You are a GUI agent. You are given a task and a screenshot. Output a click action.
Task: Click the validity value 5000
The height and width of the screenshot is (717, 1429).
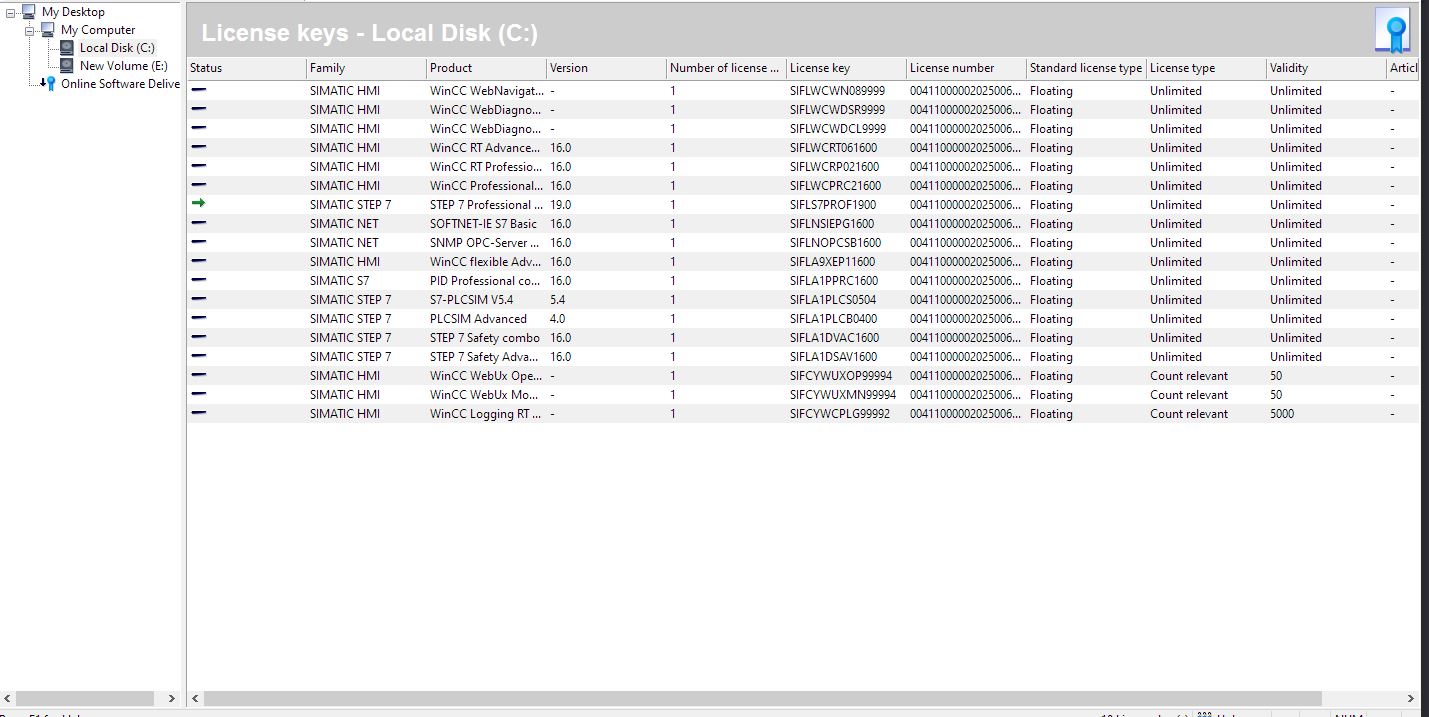tap(1282, 414)
